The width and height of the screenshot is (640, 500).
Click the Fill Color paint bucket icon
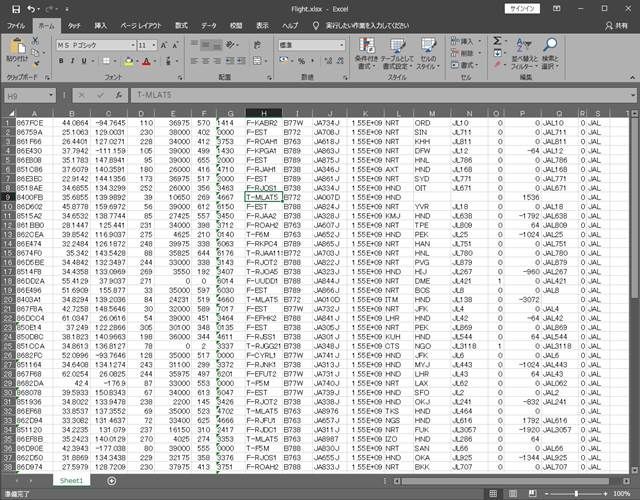coord(129,61)
